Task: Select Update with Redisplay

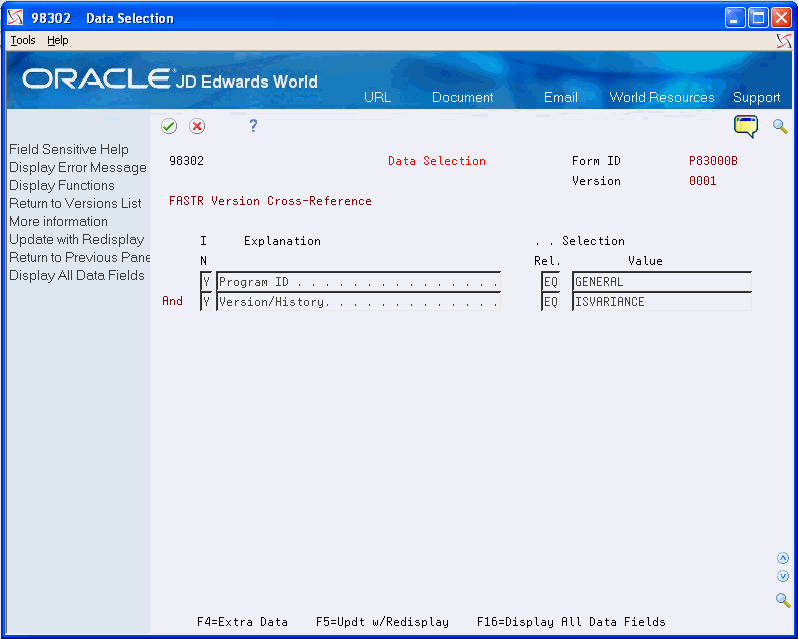Action: pos(76,239)
